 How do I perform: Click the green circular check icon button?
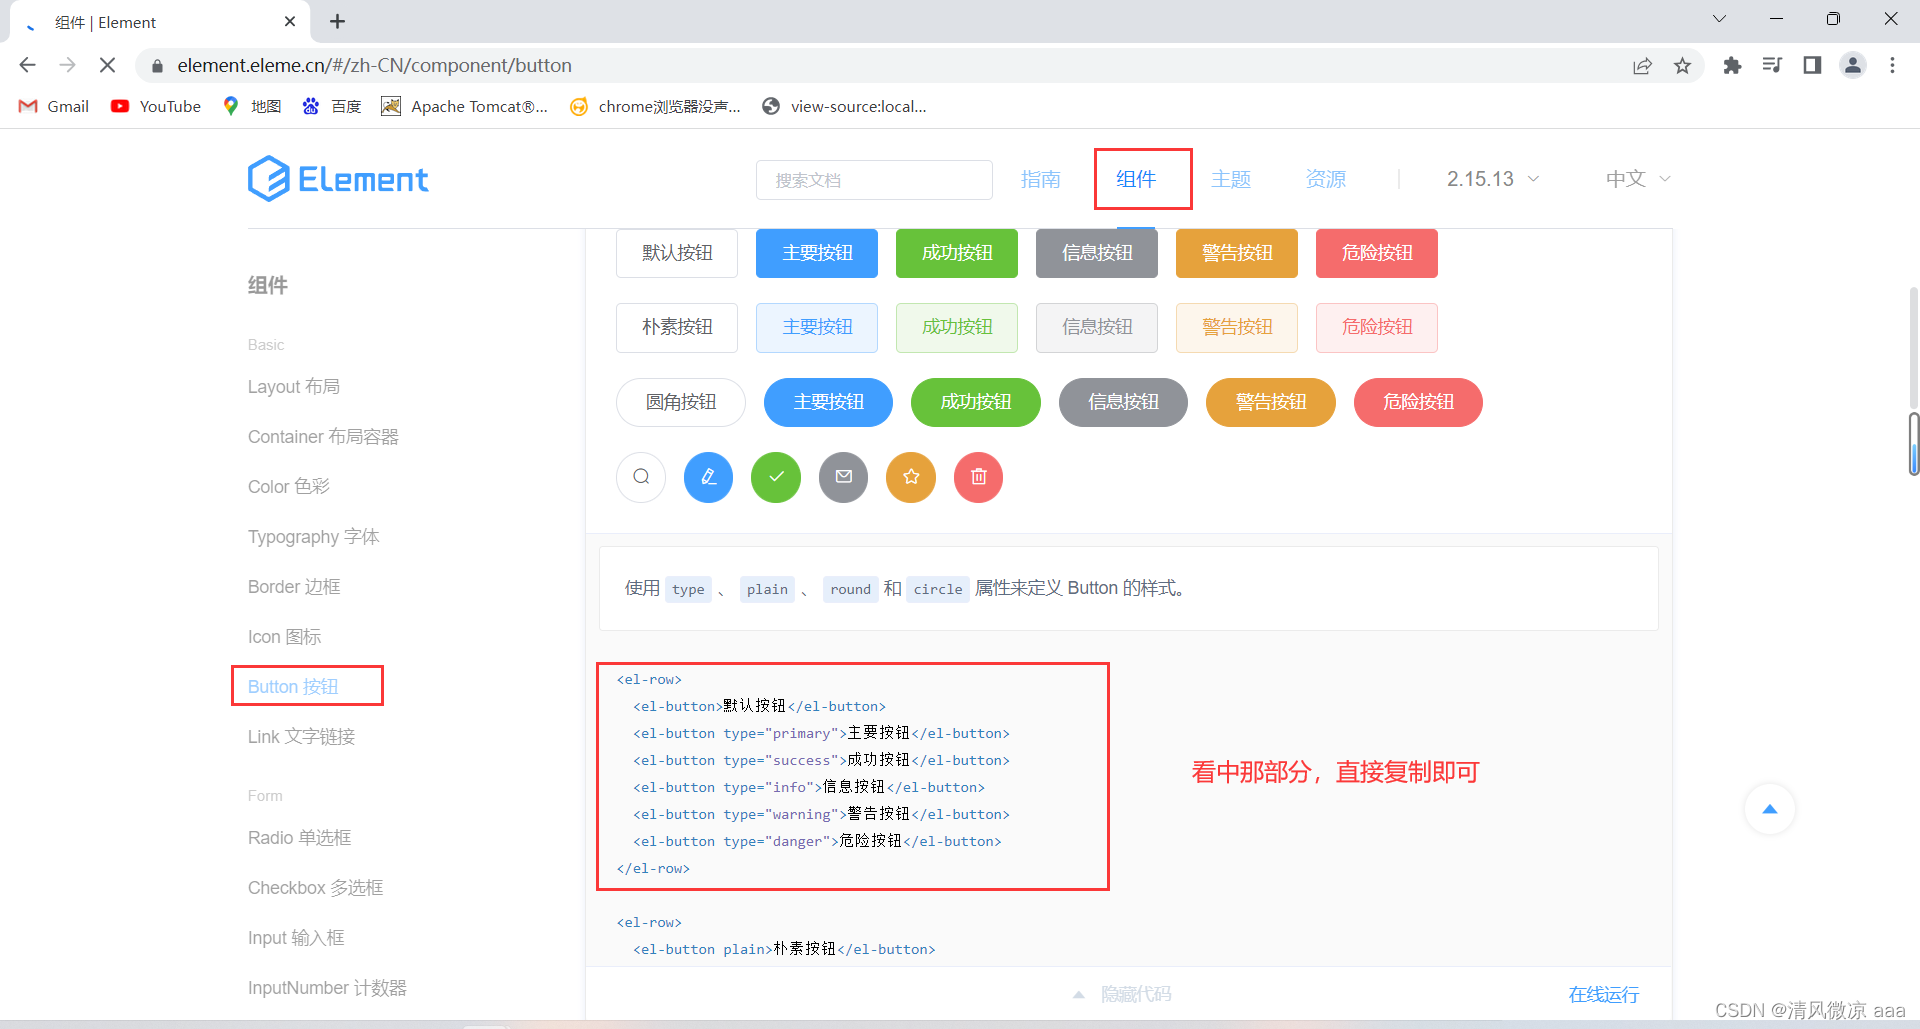(x=776, y=477)
